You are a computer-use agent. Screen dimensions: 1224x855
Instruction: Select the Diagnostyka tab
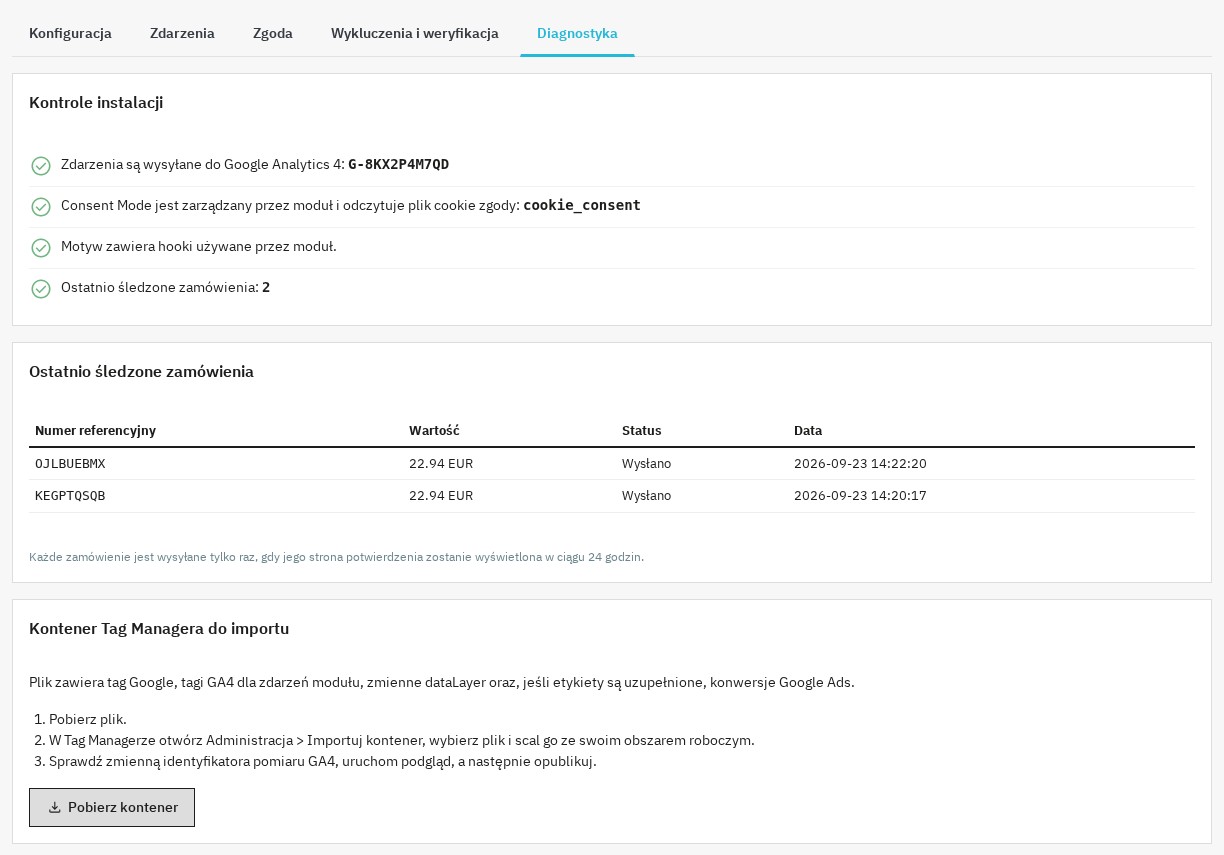[x=577, y=33]
